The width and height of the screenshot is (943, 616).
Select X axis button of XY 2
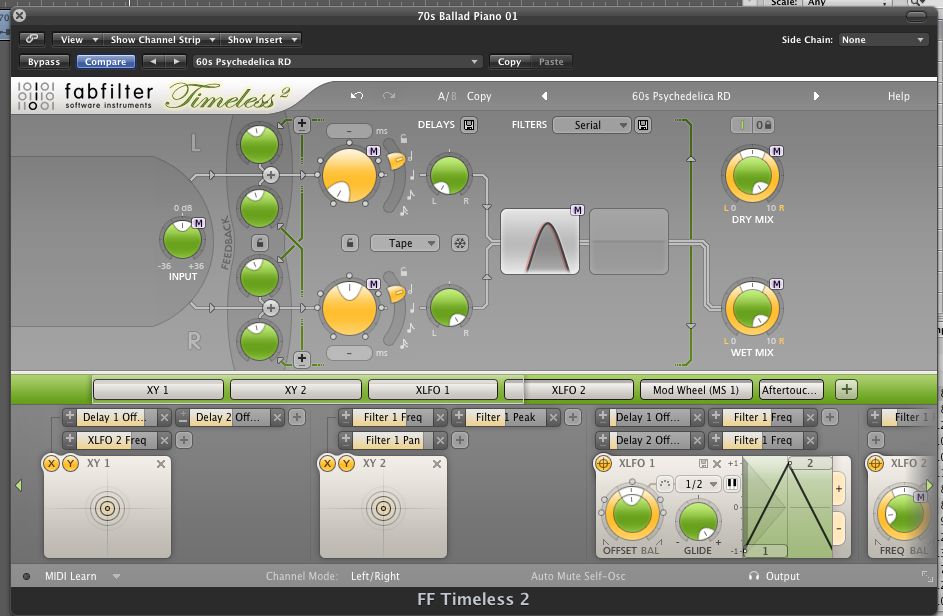coord(327,463)
